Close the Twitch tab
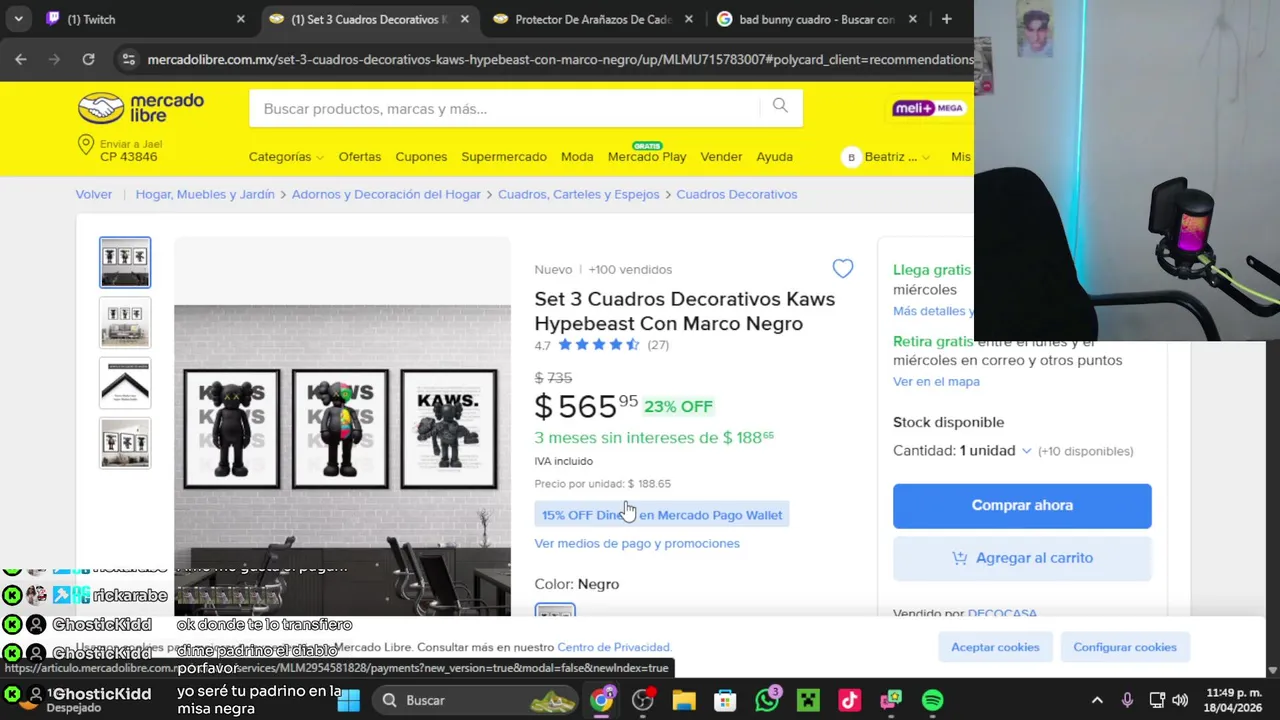 240,19
